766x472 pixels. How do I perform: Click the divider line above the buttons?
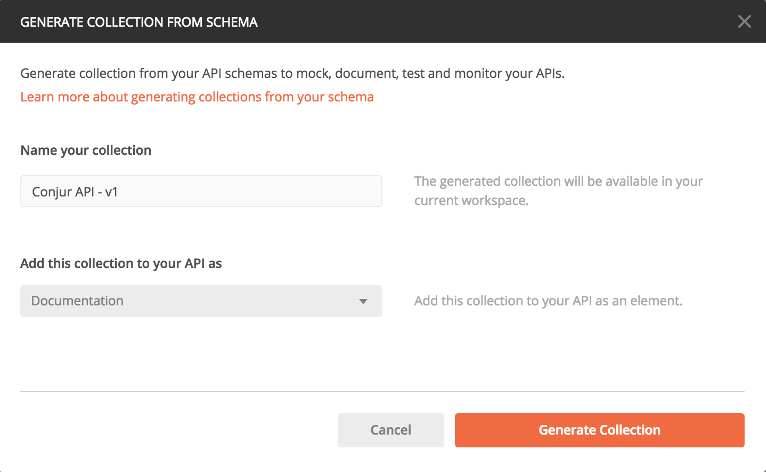click(x=382, y=391)
